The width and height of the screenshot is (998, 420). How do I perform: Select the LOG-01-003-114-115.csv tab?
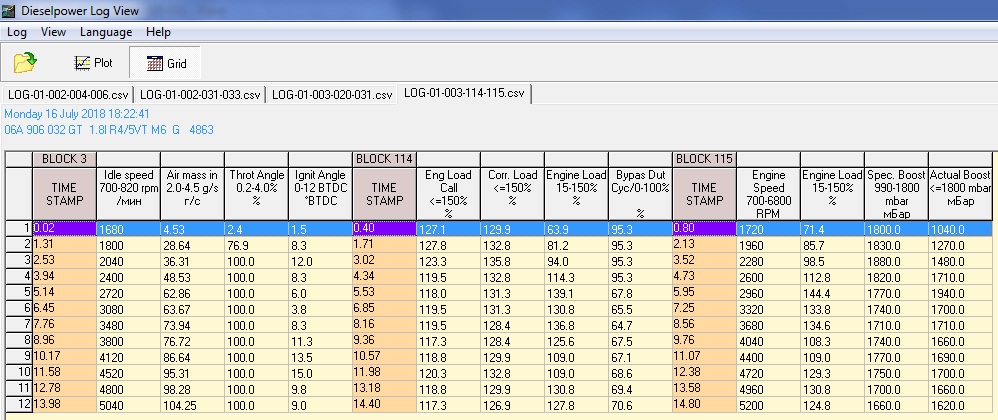coord(464,94)
